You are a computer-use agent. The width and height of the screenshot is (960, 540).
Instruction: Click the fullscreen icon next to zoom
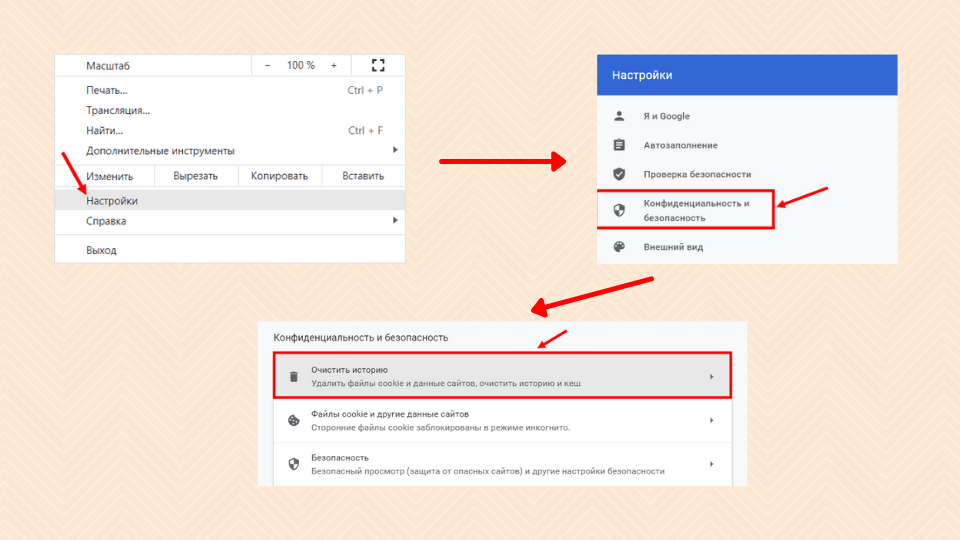378,65
